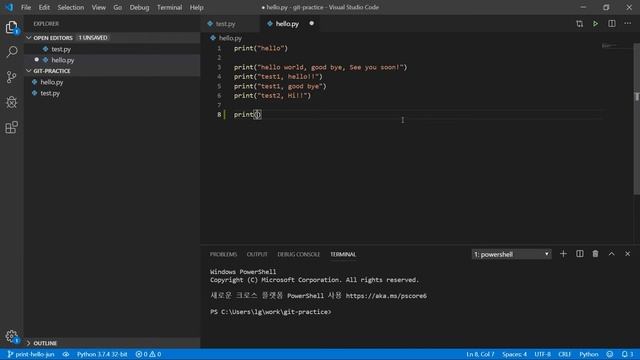
Task: Select hello.py under Open Editors
Action: (x=112, y=60)
